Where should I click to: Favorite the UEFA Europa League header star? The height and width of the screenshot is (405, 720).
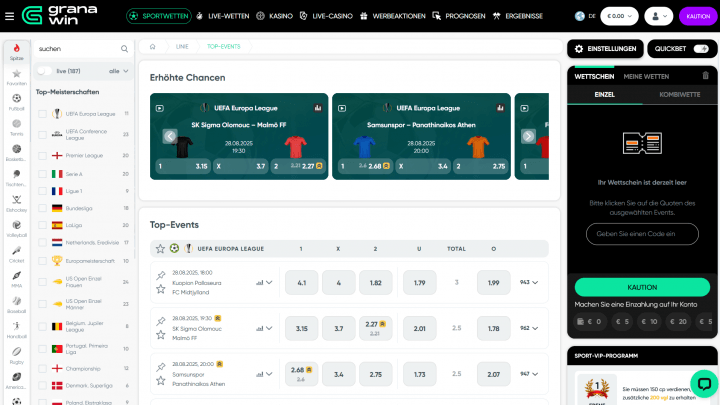click(160, 248)
